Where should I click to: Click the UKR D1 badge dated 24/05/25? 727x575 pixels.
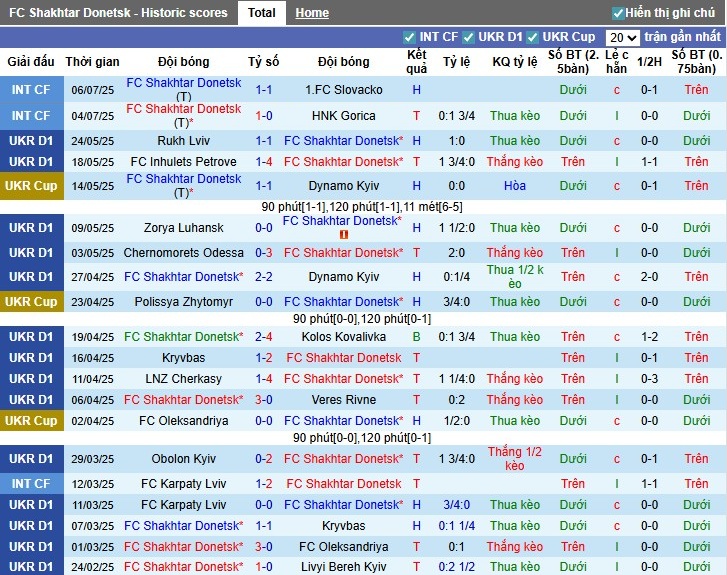pyautogui.click(x=30, y=141)
